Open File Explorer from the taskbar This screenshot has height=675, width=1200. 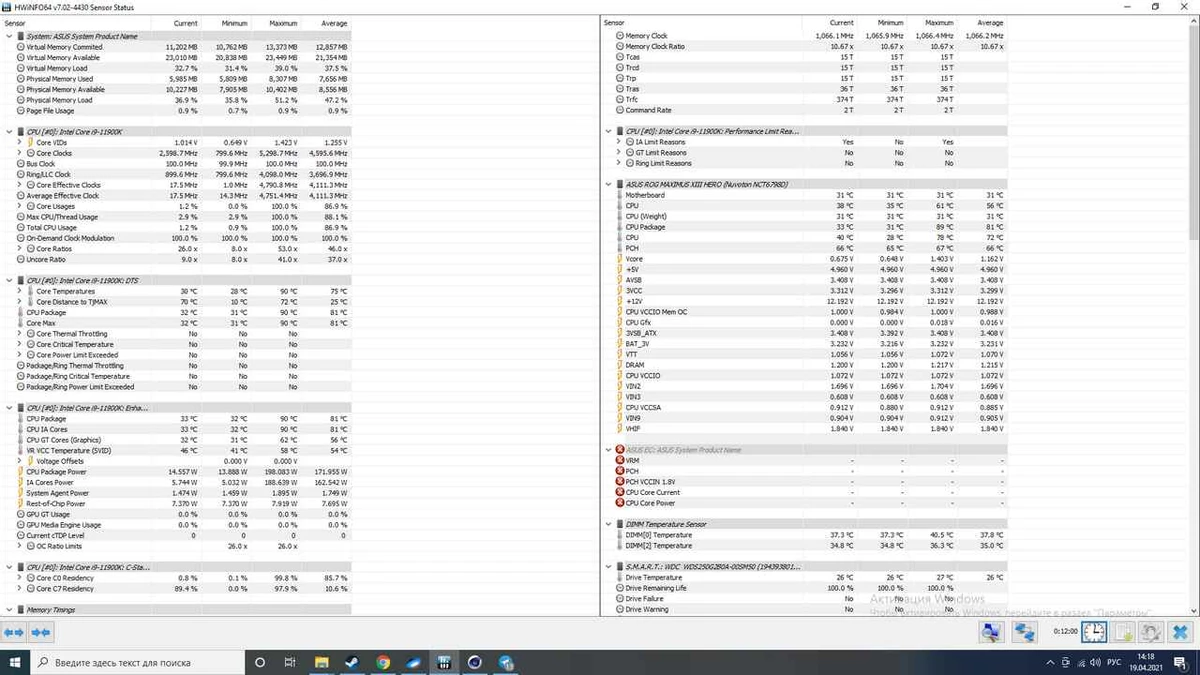321,662
